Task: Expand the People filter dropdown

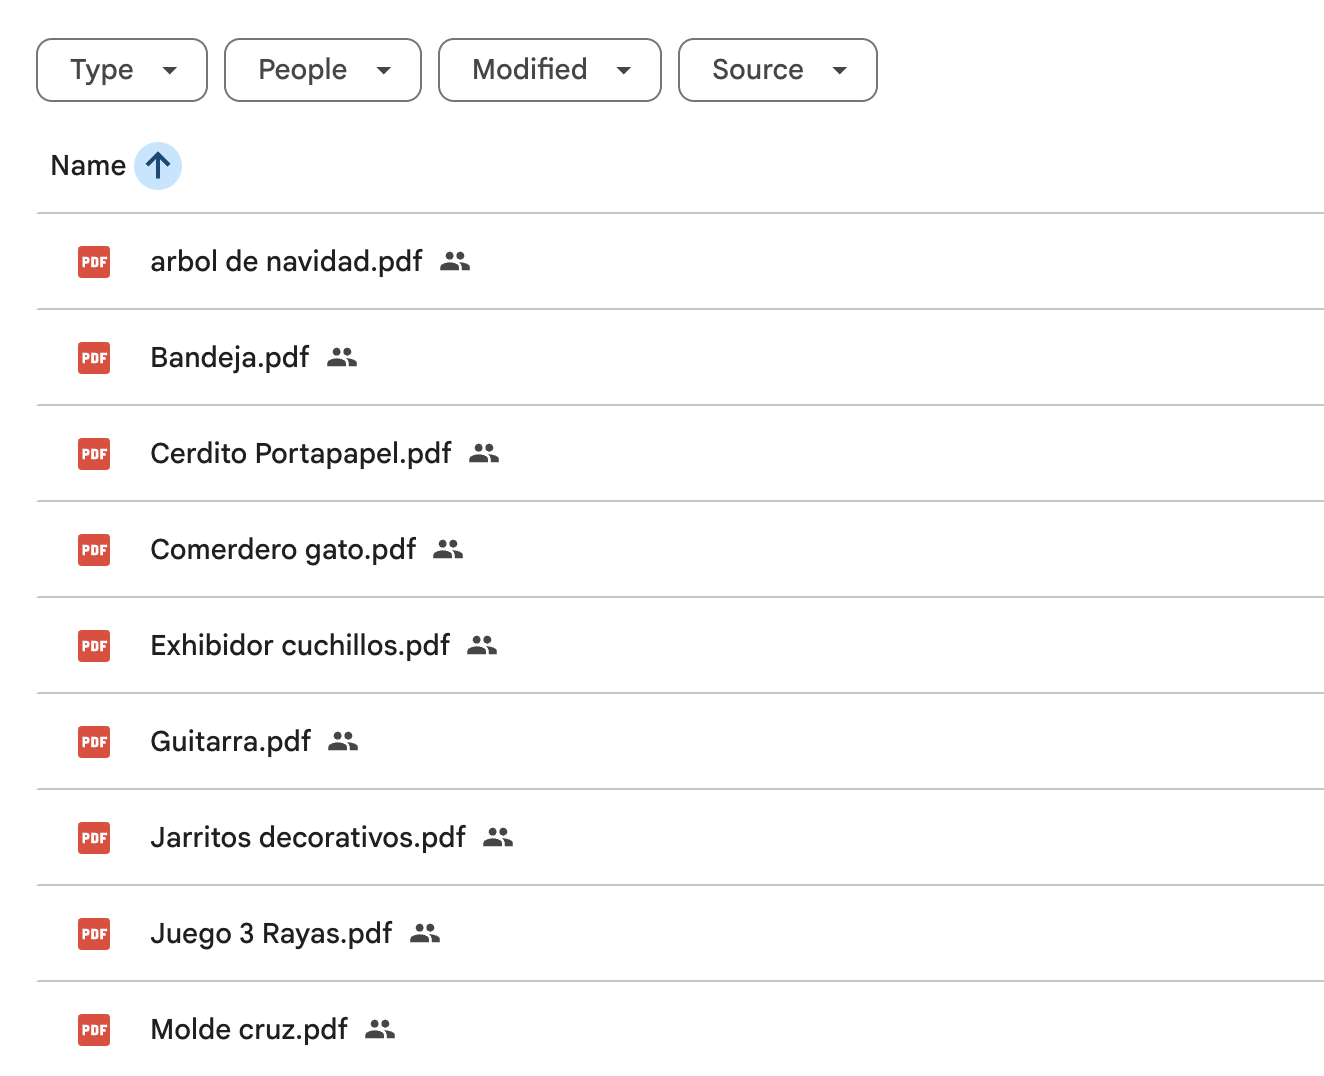Action: point(322,70)
